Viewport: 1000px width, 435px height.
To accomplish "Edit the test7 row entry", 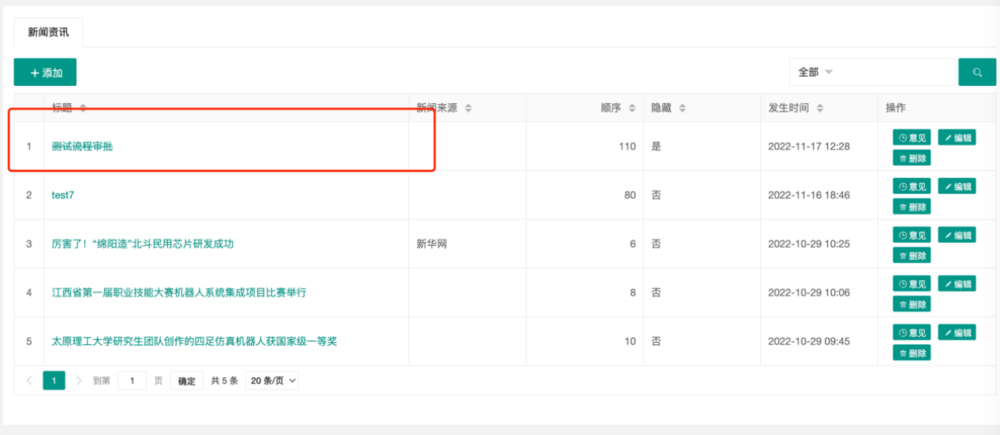I will [x=957, y=186].
